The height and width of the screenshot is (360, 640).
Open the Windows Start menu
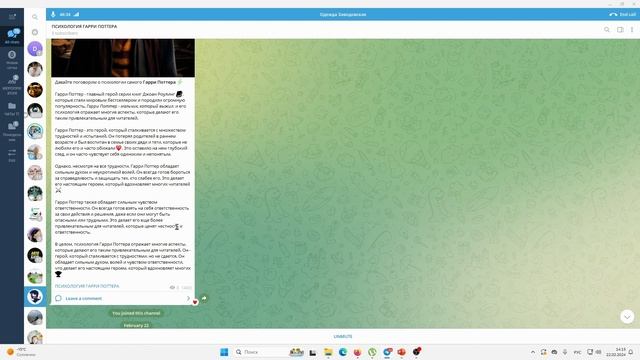pyautogui.click(x=224, y=352)
